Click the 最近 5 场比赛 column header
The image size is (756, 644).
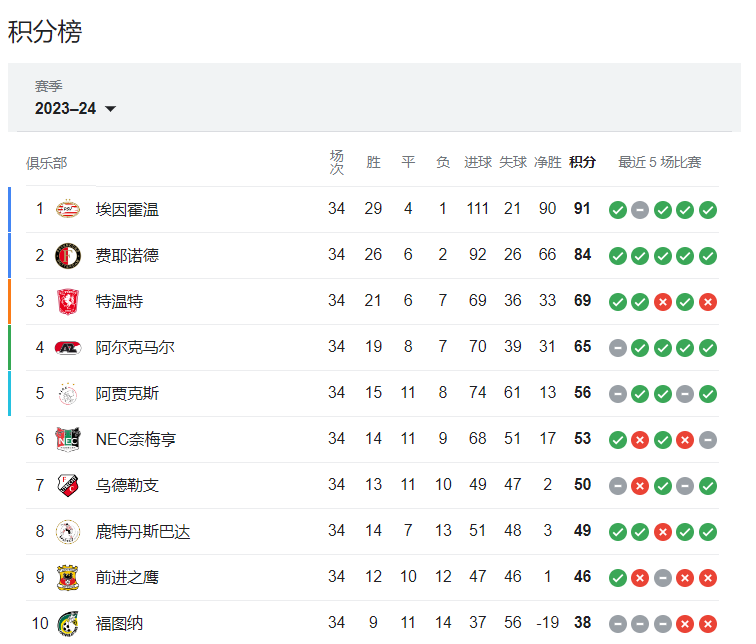pos(660,162)
